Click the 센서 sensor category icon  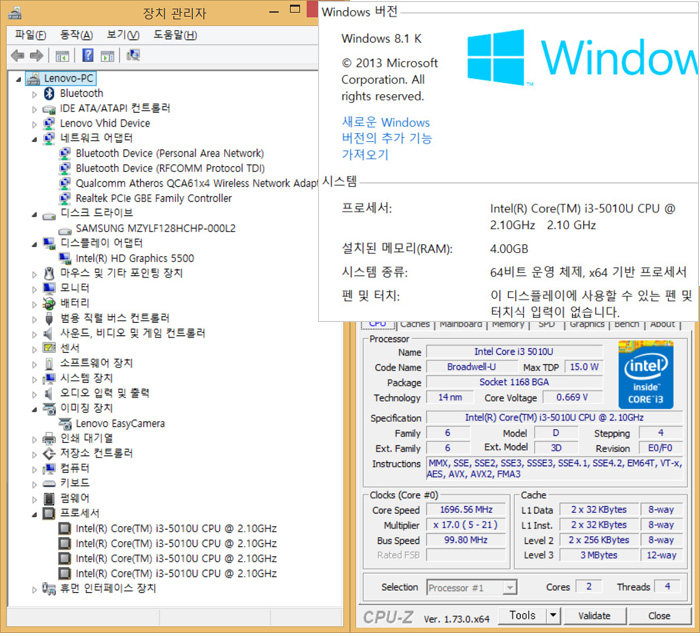pos(49,348)
